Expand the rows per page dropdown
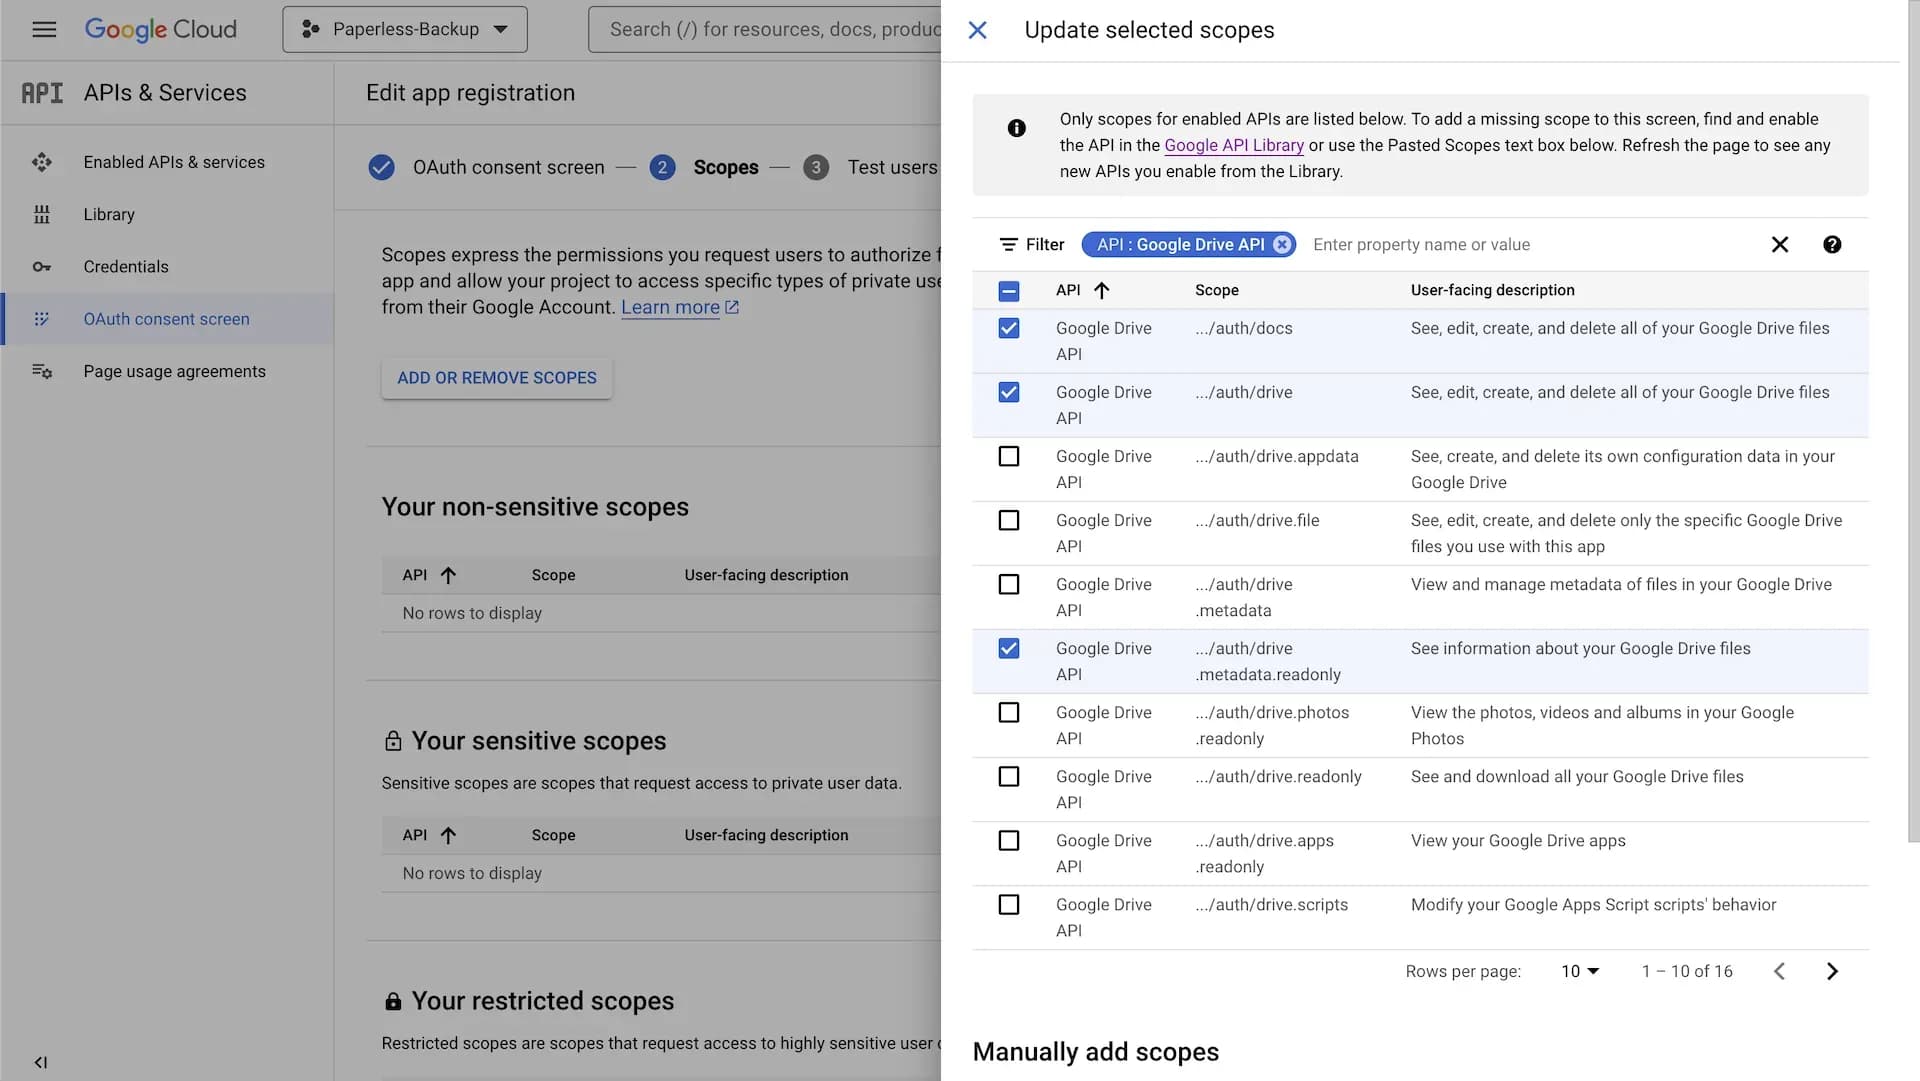 (1578, 970)
